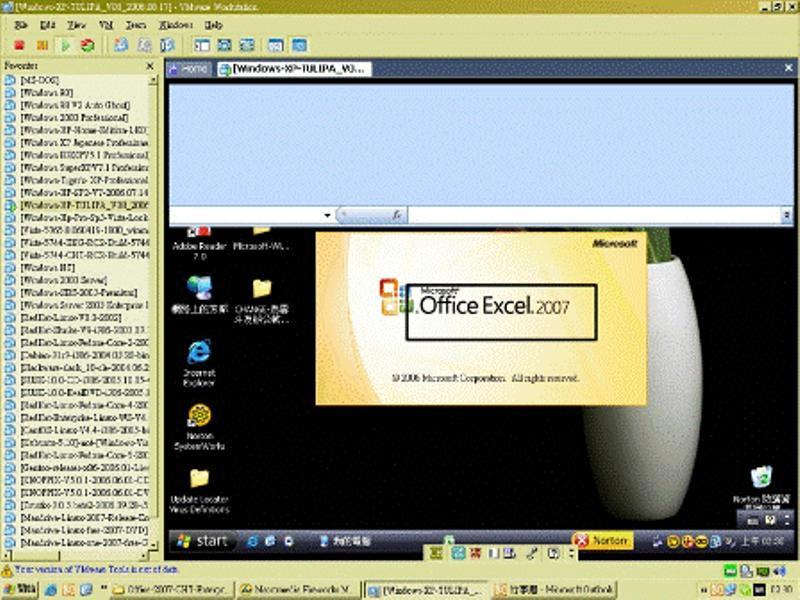Switch to the Microsoft Outlook taskbar button
Screen dimensions: 800x600
point(554,590)
